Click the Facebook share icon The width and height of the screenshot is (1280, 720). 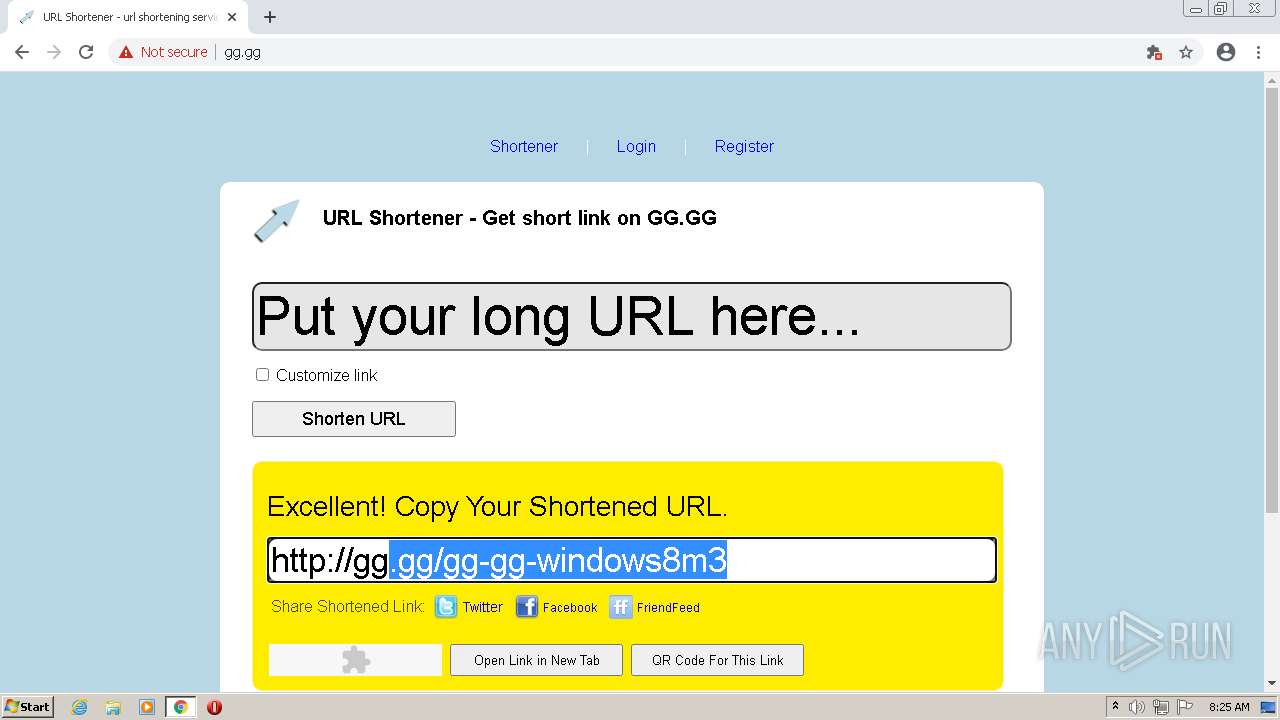pyautogui.click(x=526, y=607)
